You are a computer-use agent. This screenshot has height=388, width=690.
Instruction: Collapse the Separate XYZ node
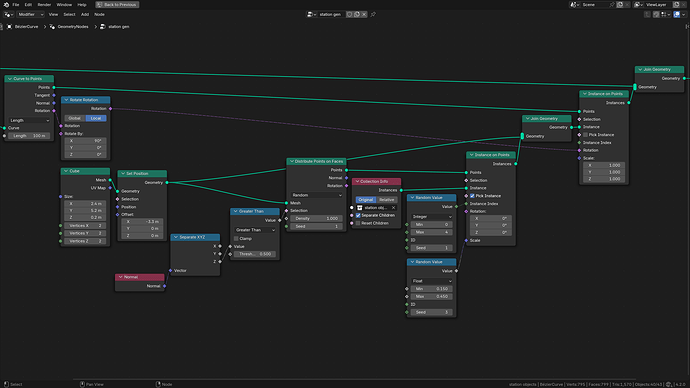176,237
